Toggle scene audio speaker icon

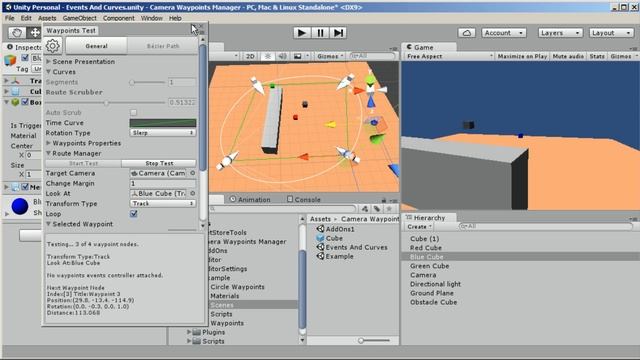coord(282,56)
